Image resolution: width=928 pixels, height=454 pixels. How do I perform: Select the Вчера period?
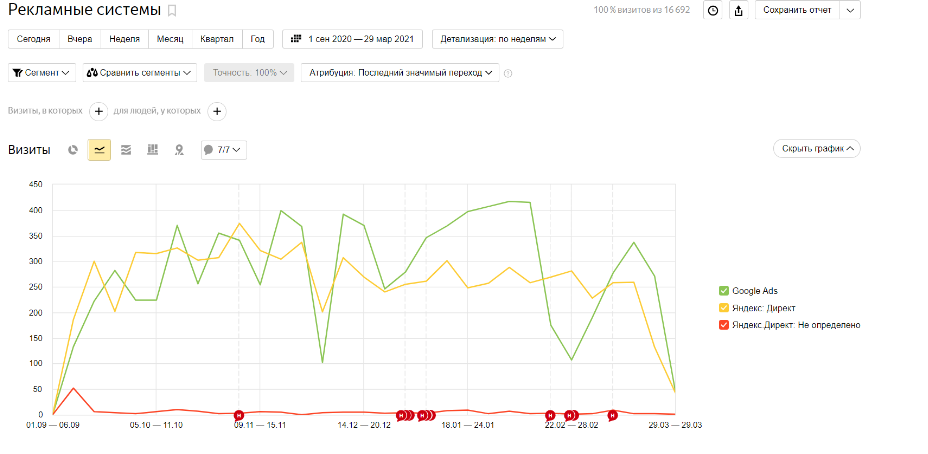(x=79, y=39)
